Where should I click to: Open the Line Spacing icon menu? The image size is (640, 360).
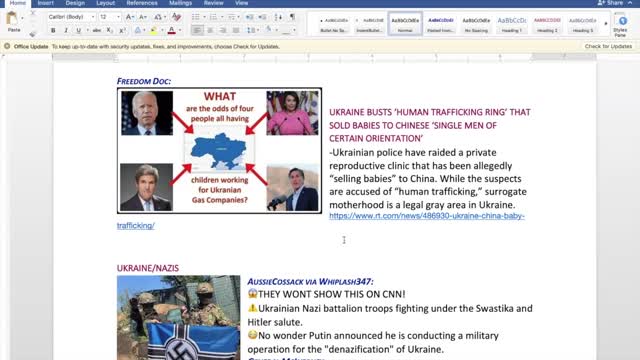pos(251,30)
